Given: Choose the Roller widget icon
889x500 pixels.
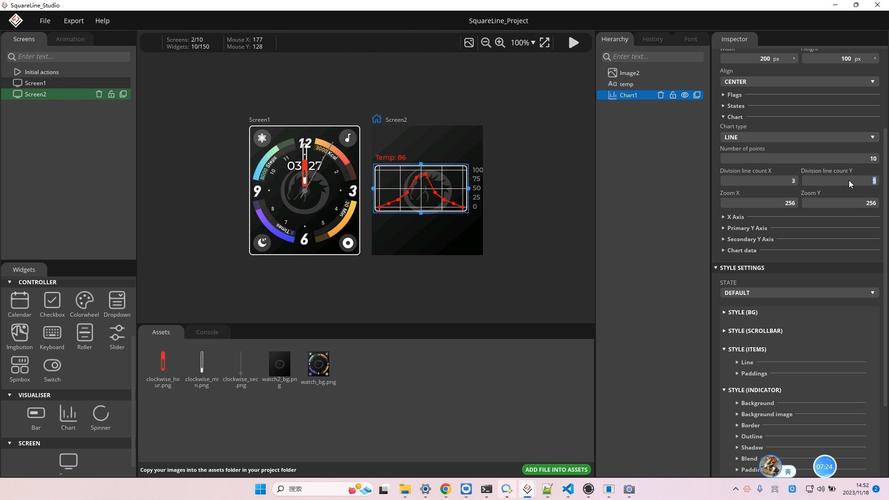Looking at the screenshot, I should click(x=84, y=333).
